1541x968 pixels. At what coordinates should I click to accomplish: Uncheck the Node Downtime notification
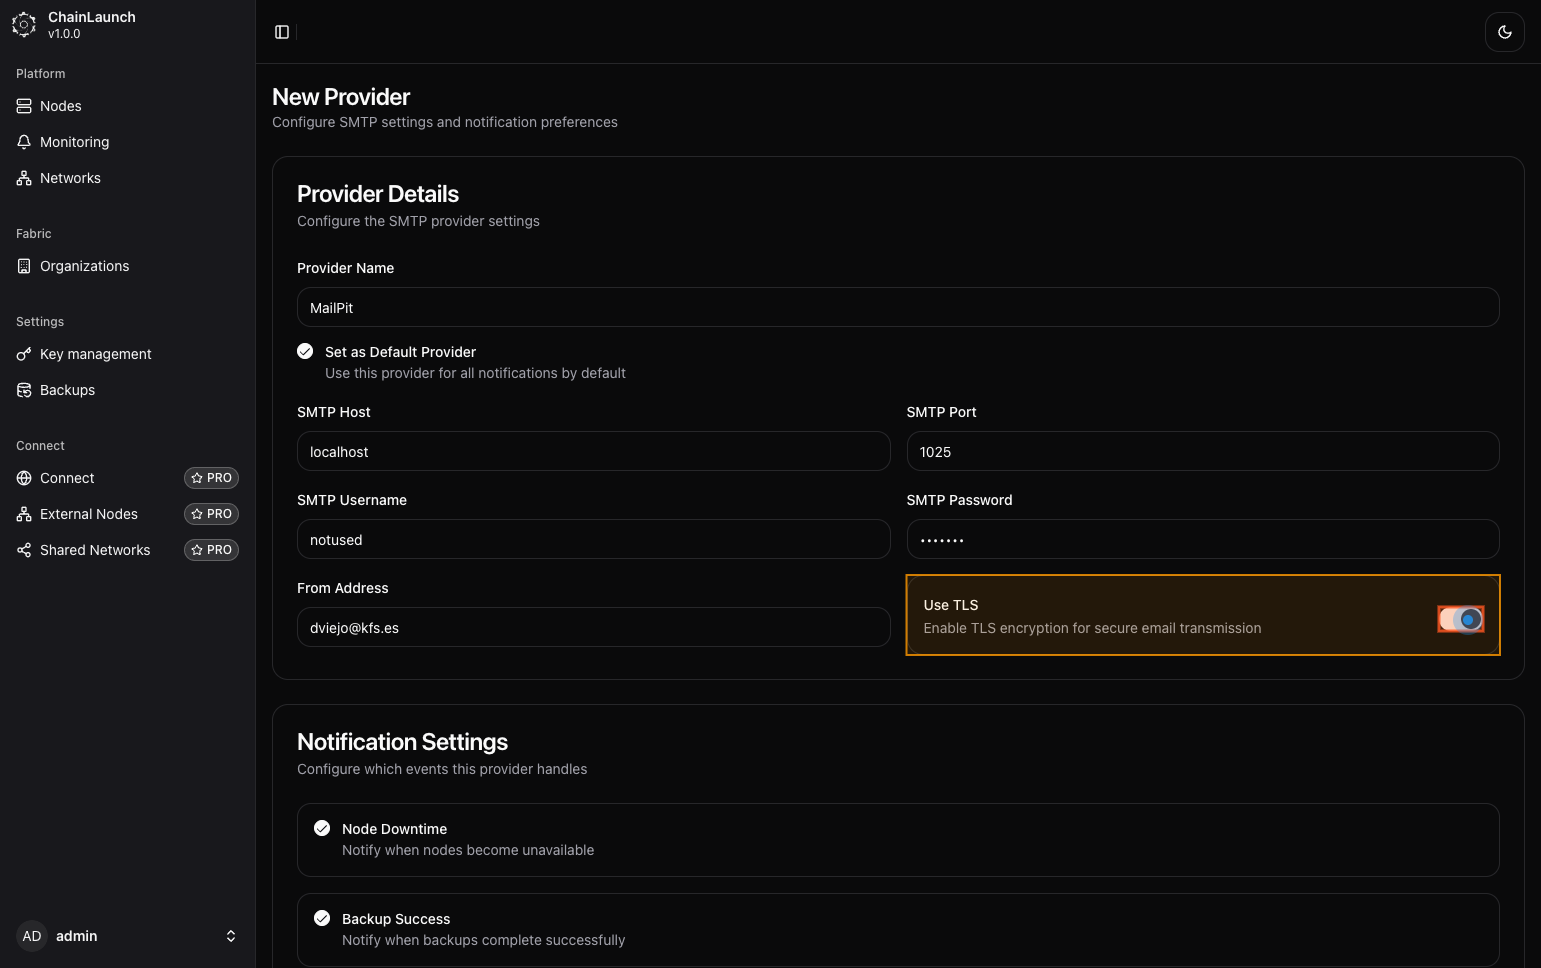(322, 828)
